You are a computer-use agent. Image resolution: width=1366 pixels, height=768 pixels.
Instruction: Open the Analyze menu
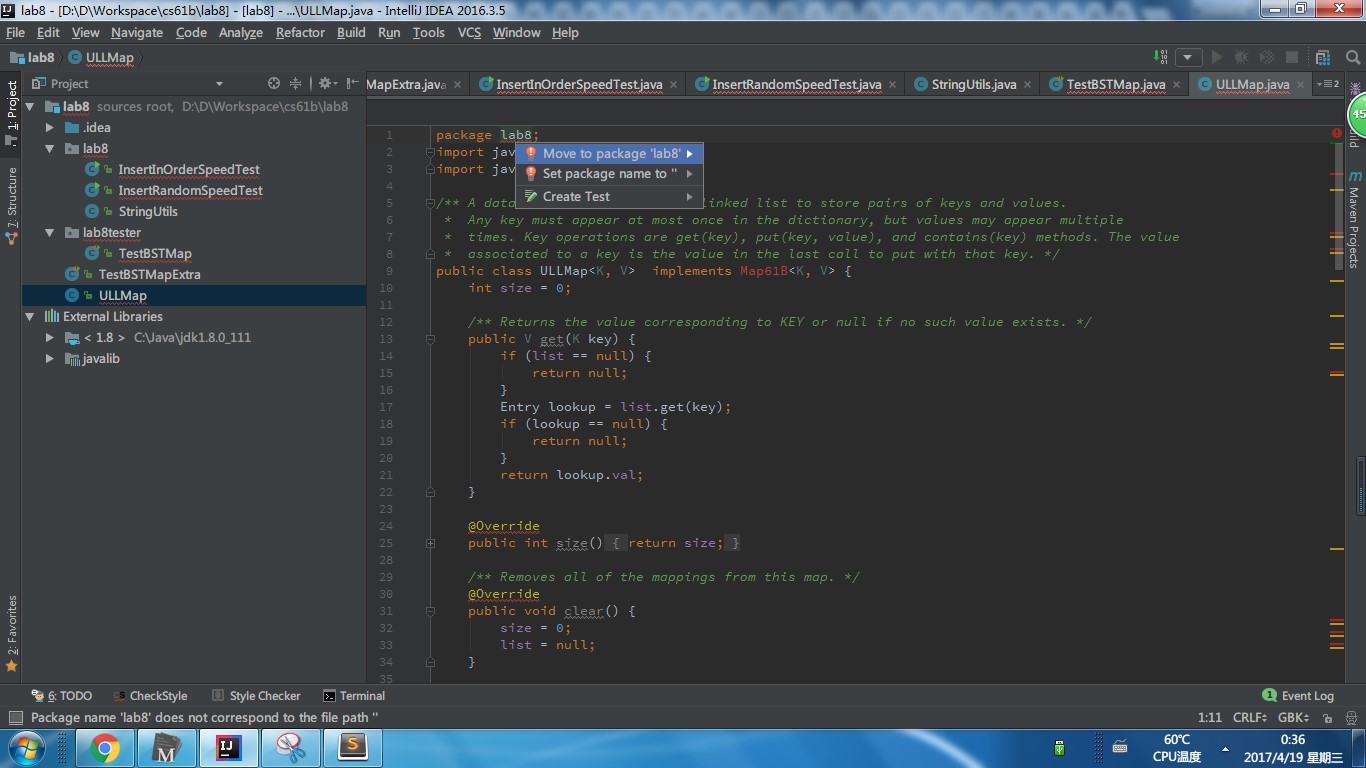coord(240,32)
